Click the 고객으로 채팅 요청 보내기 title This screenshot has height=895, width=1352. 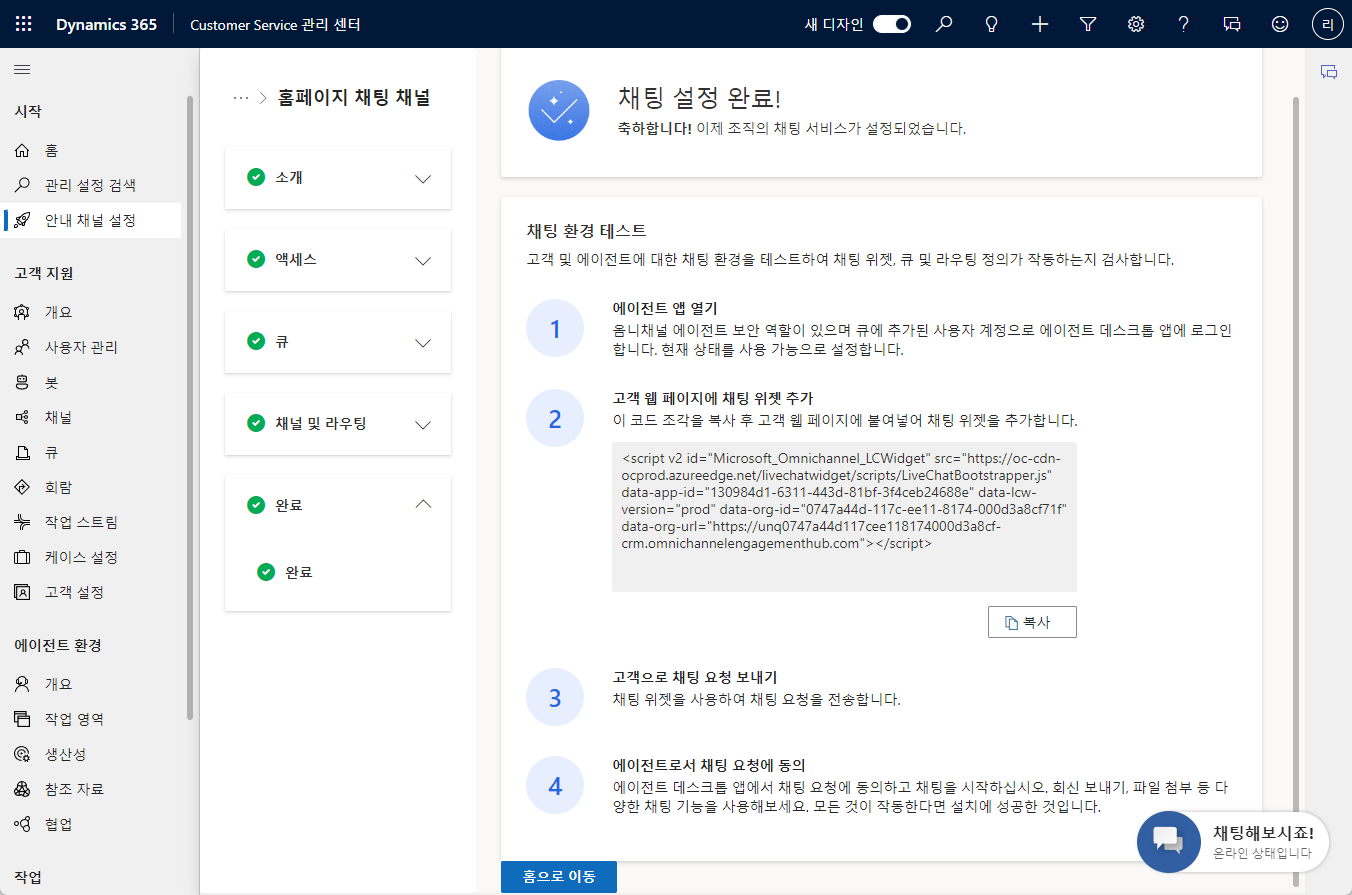694,677
